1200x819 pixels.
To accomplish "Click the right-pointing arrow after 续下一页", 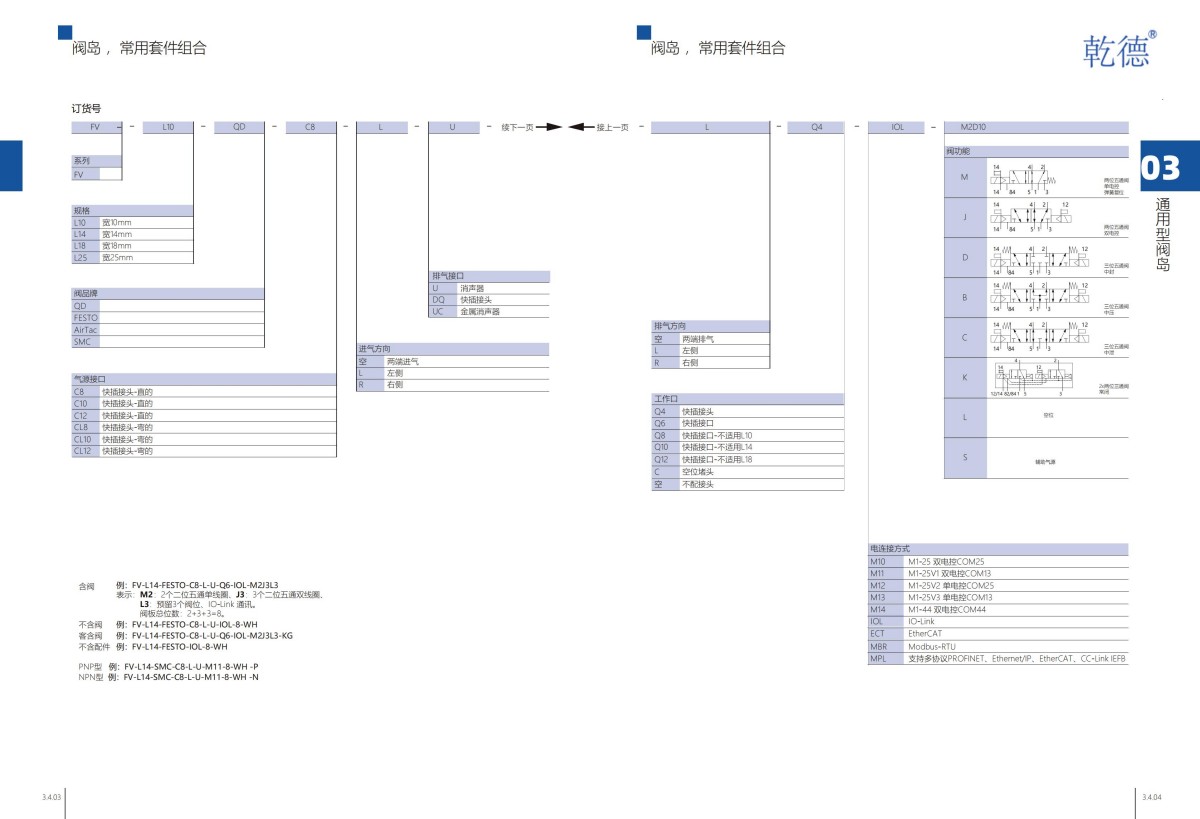I will coord(549,127).
